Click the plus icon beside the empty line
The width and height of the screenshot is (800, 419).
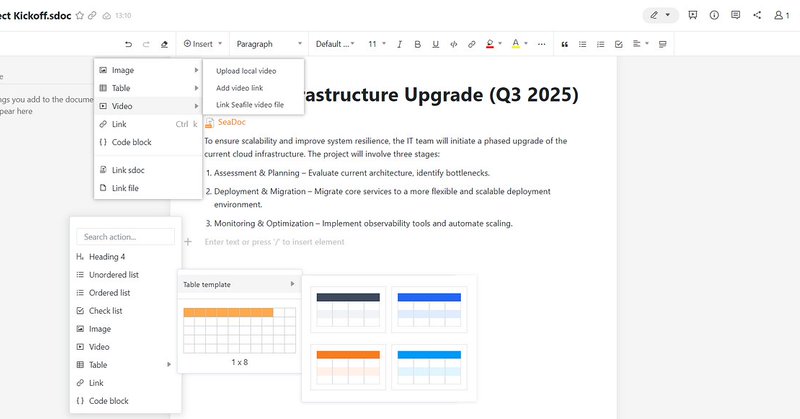[188, 242]
